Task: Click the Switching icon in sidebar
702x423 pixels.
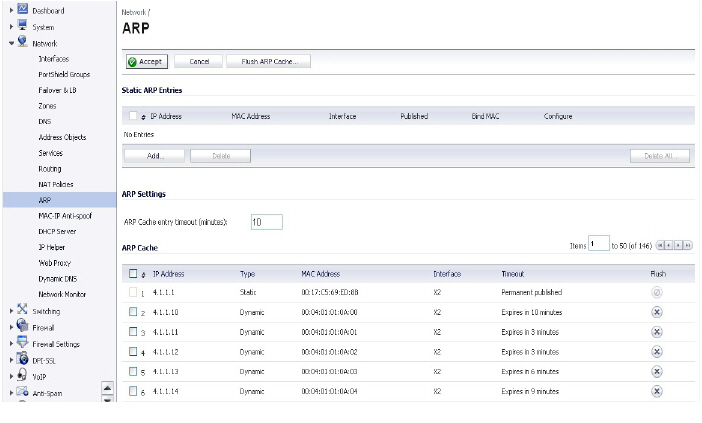Action: click(x=22, y=309)
